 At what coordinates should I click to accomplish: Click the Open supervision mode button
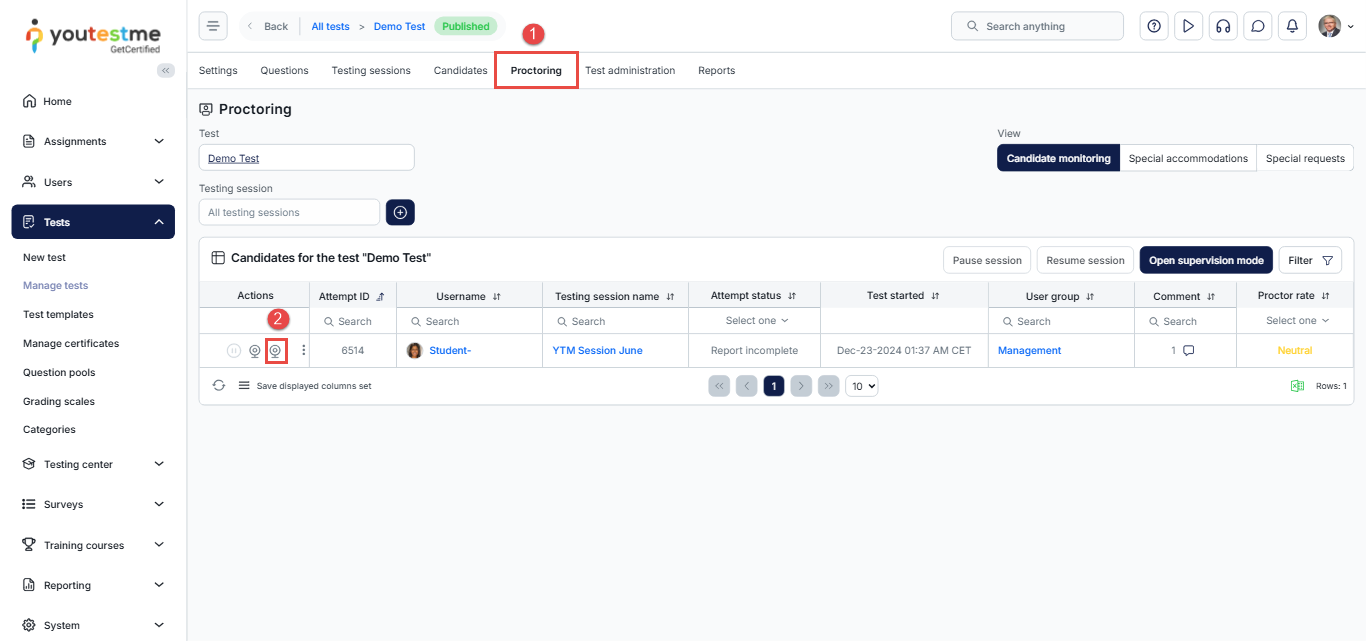1206,260
